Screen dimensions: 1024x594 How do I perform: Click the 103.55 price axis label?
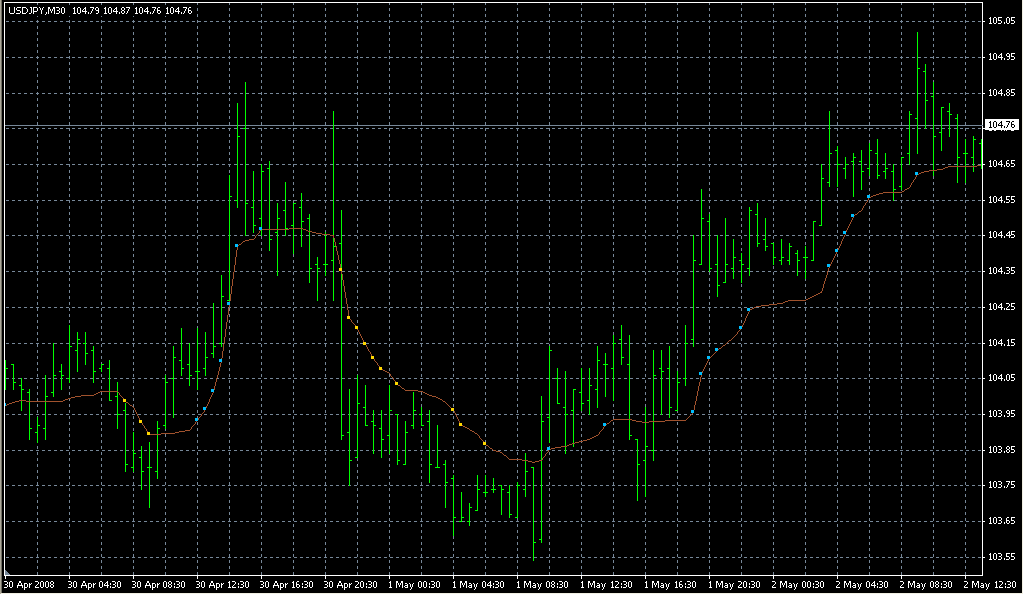coord(1001,557)
